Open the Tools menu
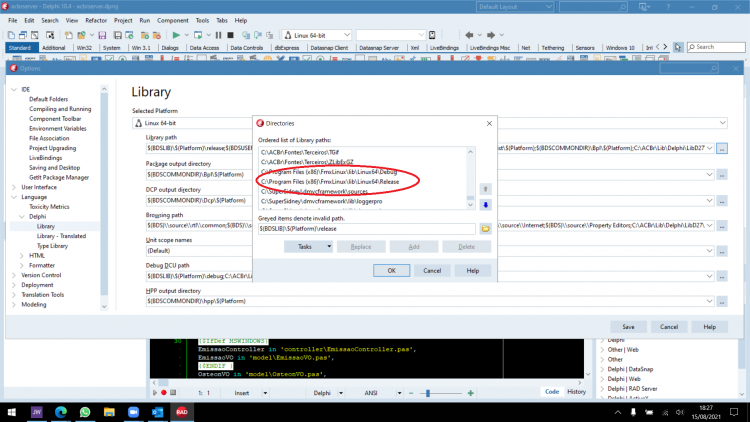The width and height of the screenshot is (750, 422). [202, 21]
